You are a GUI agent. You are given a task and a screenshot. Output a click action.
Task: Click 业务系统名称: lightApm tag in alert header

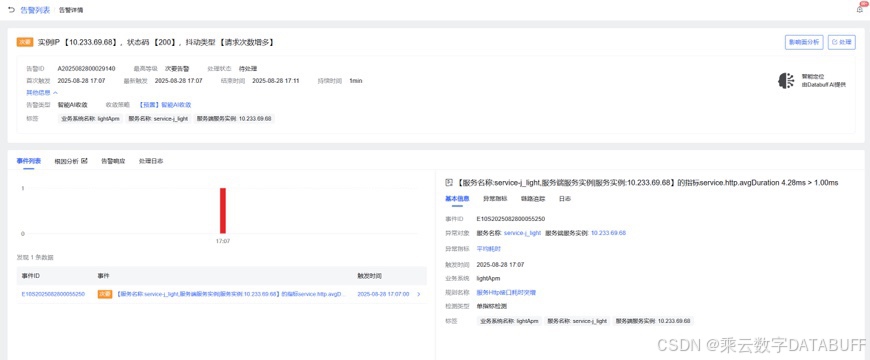(90, 119)
